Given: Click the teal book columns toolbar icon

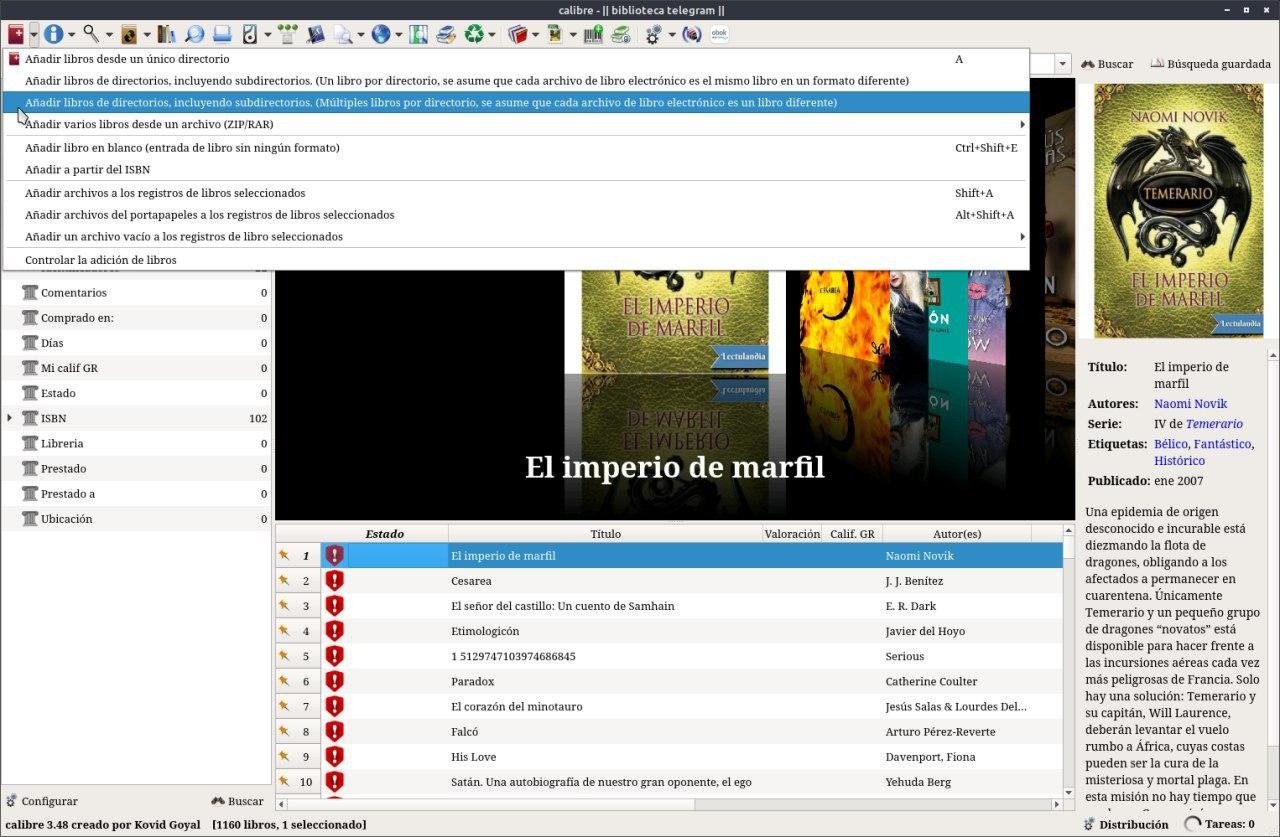Looking at the screenshot, I should click(x=419, y=35).
